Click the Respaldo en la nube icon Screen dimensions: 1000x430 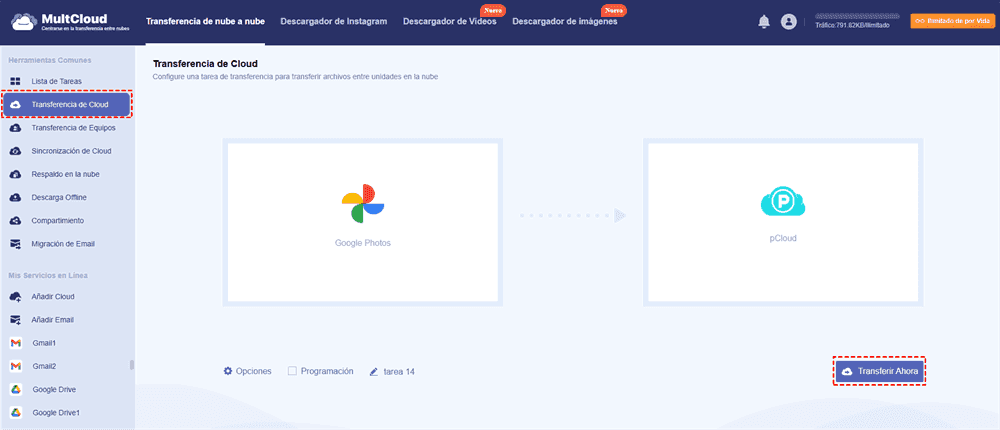tap(16, 174)
